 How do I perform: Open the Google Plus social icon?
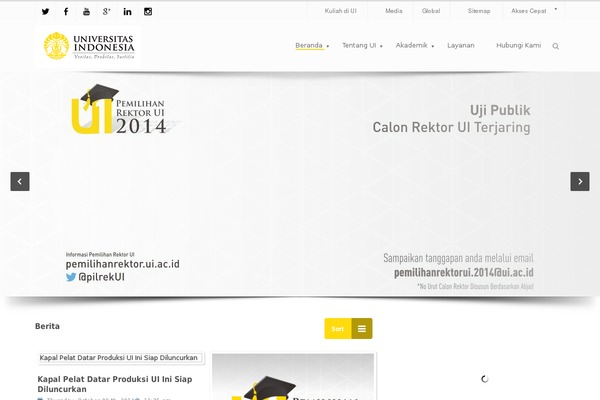click(107, 11)
